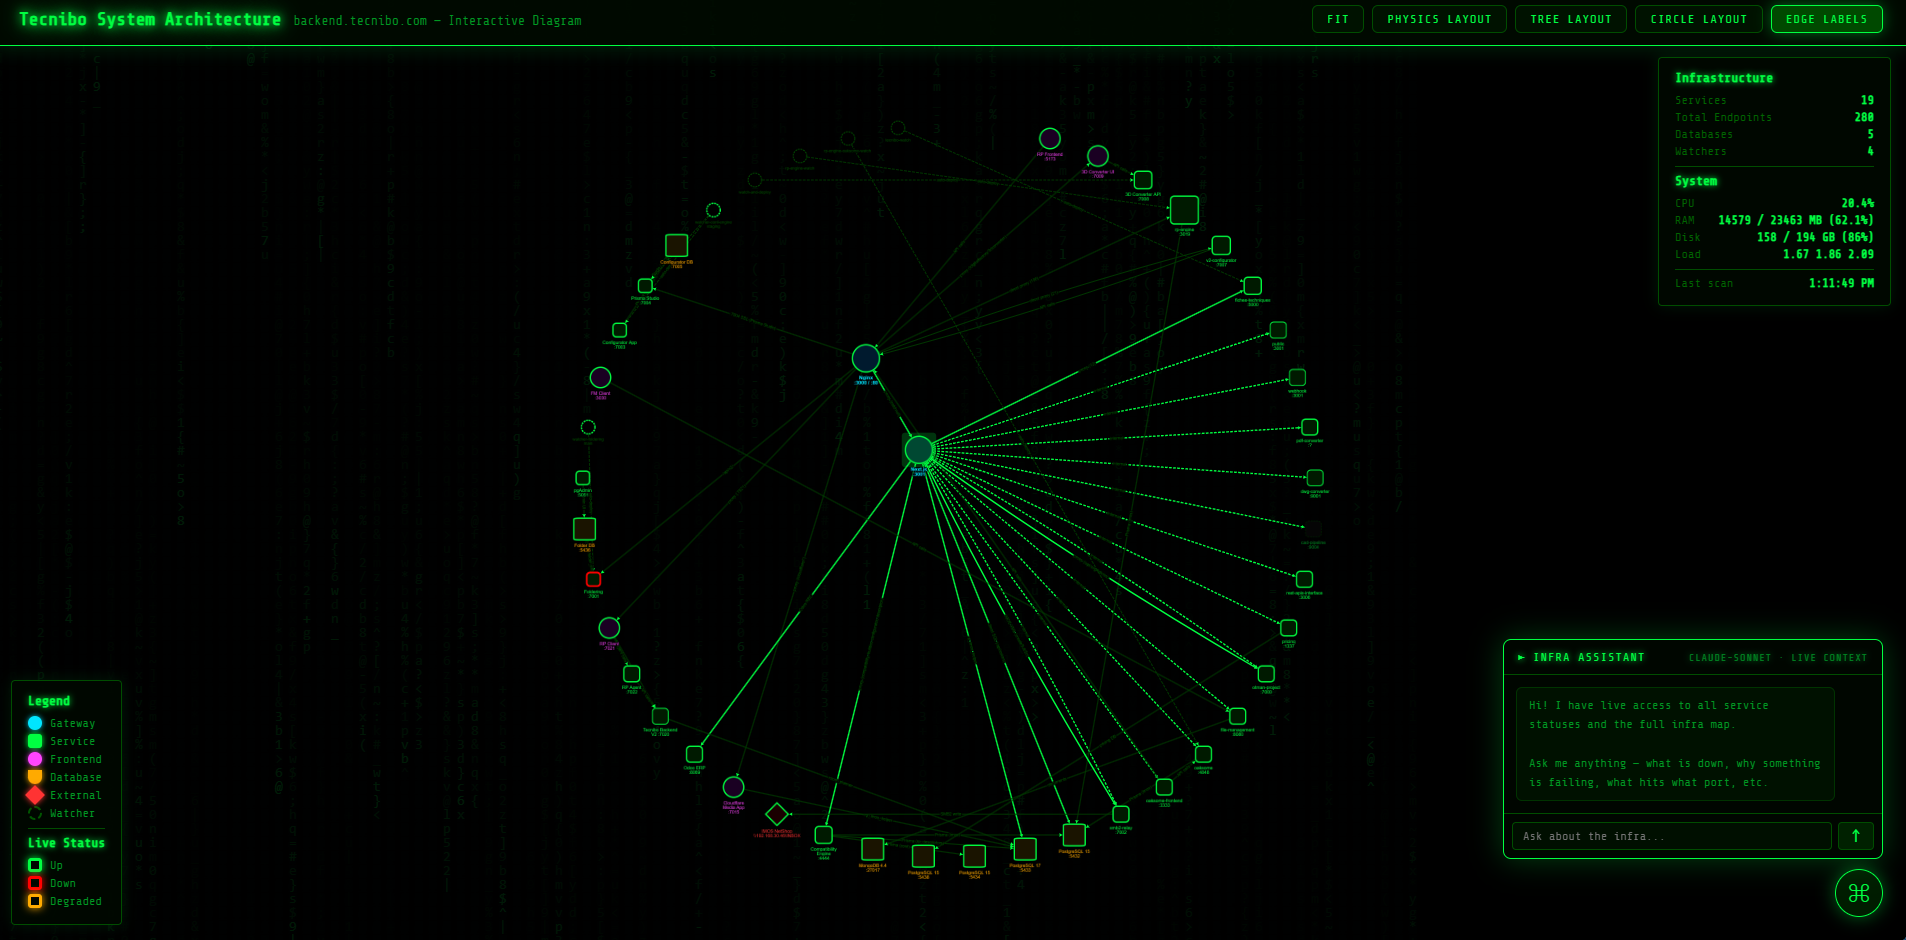Open the command palette round button
1906x940 pixels.
coord(1859,893)
